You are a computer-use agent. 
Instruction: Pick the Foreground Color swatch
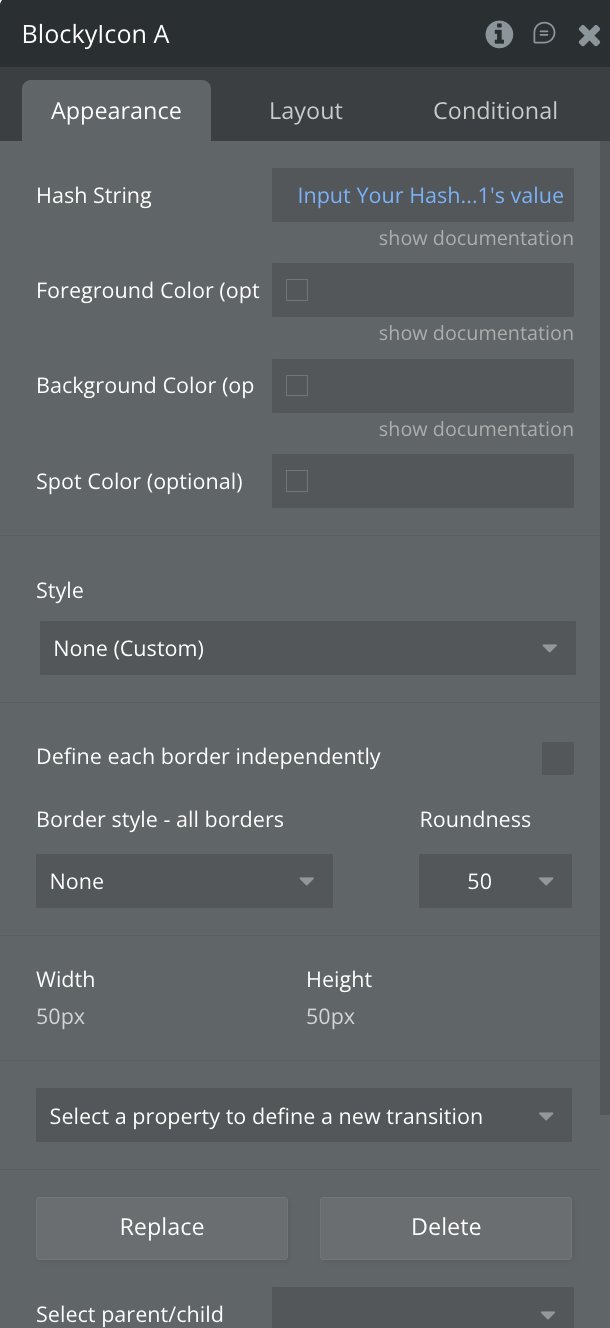[297, 291]
